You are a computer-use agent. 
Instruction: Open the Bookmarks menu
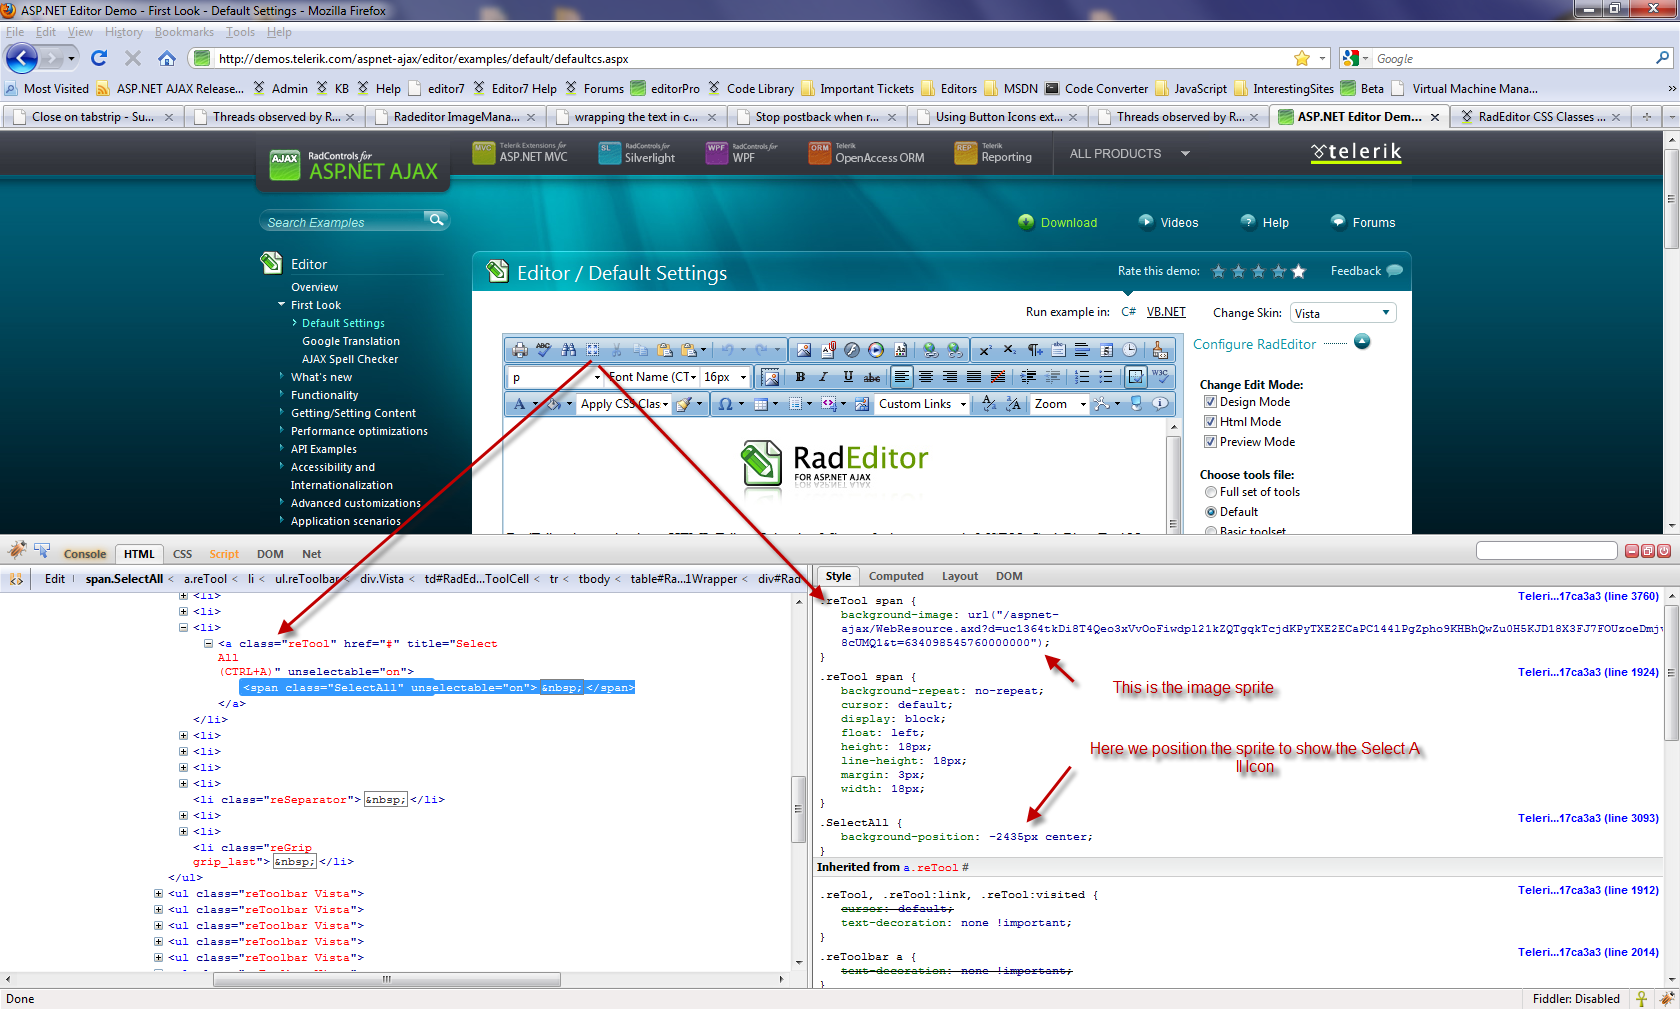184,32
